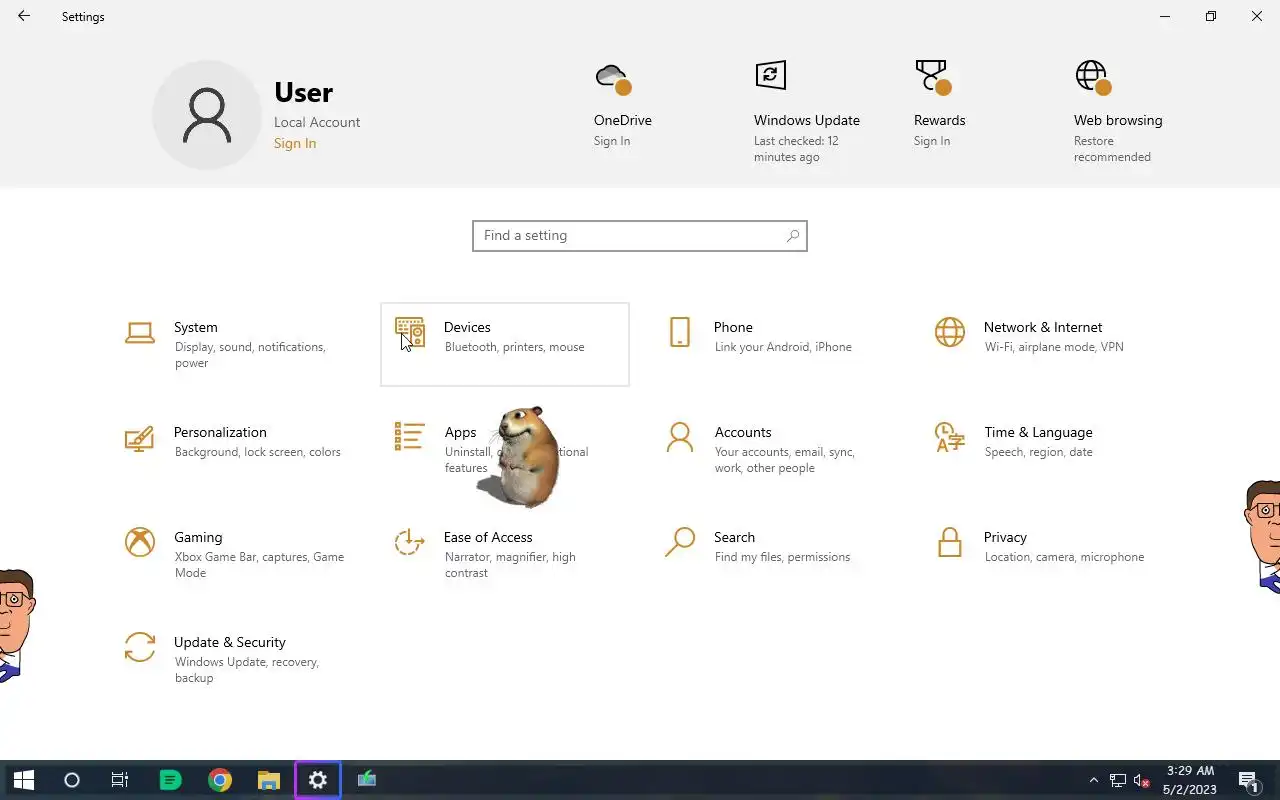Open Devices keyboard and speaker icon
This screenshot has height=800, width=1280.
click(410, 332)
